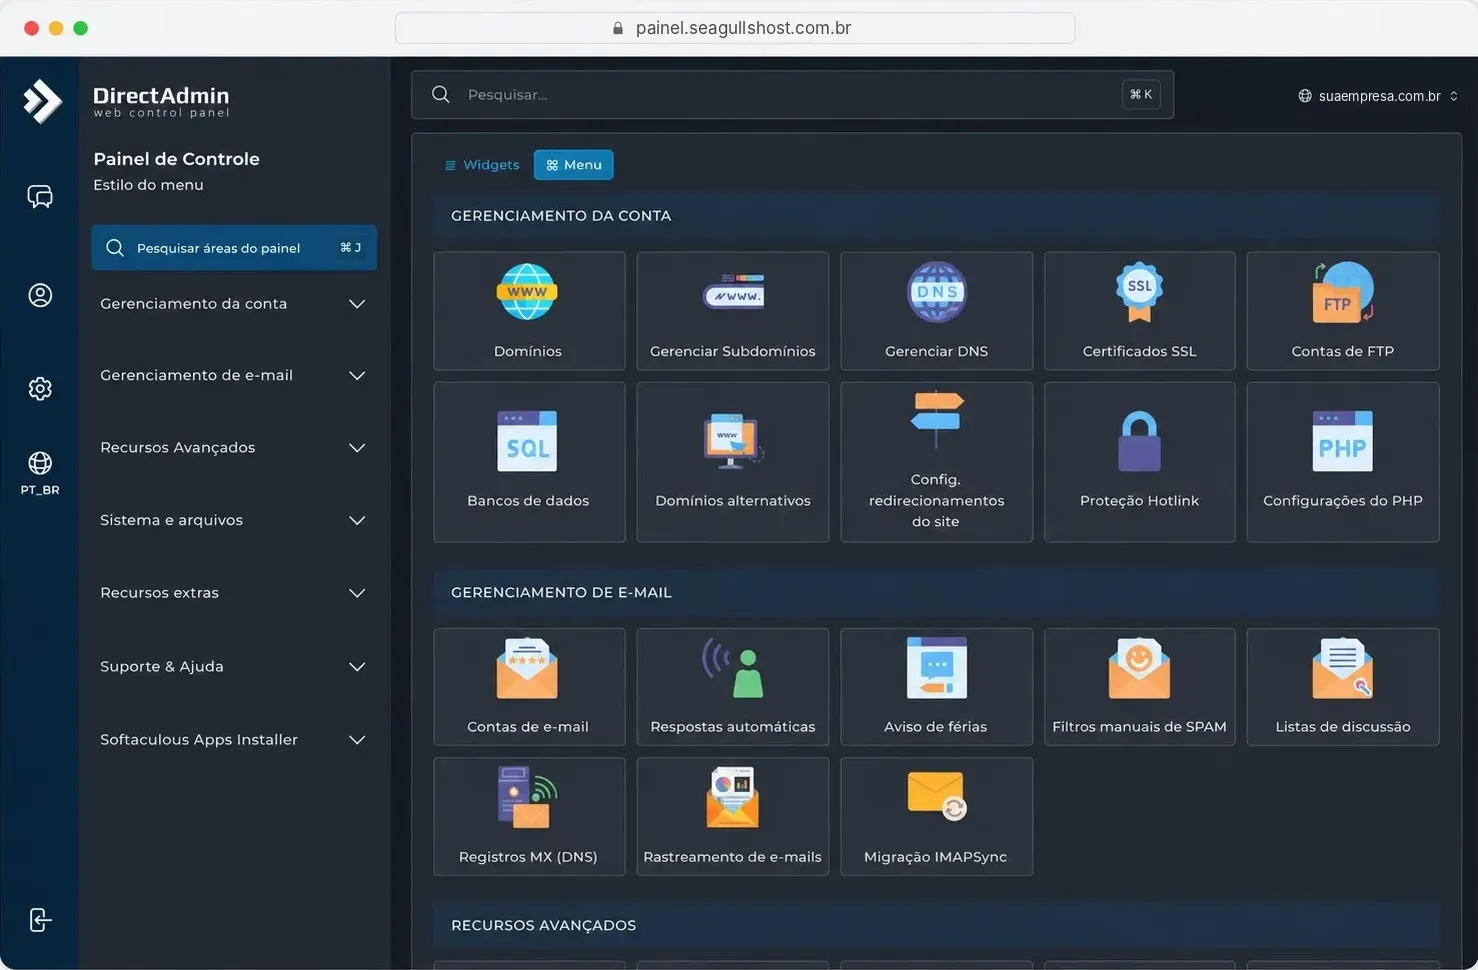The width and height of the screenshot is (1478, 970).
Task: Open the Gerenciar DNS icon
Action: (936, 291)
